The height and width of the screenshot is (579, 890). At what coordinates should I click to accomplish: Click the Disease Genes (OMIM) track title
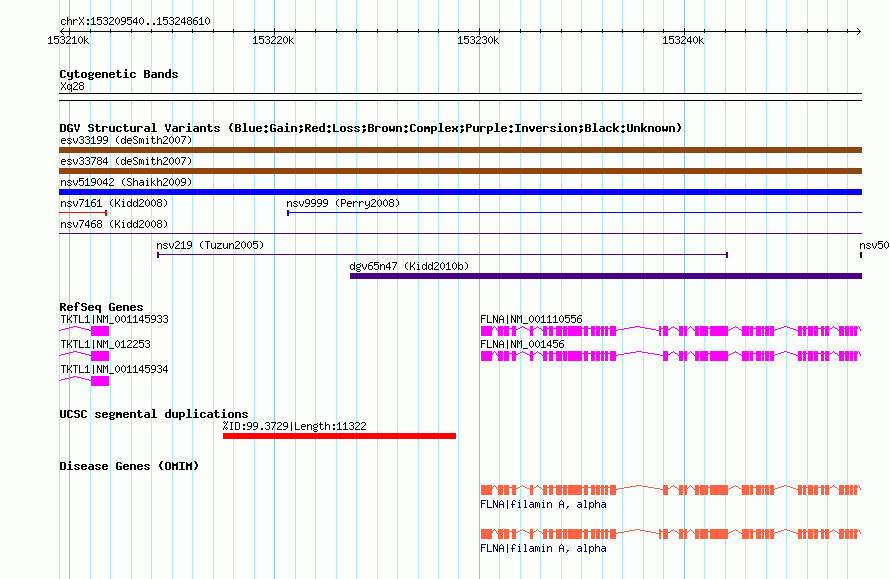pyautogui.click(x=129, y=466)
